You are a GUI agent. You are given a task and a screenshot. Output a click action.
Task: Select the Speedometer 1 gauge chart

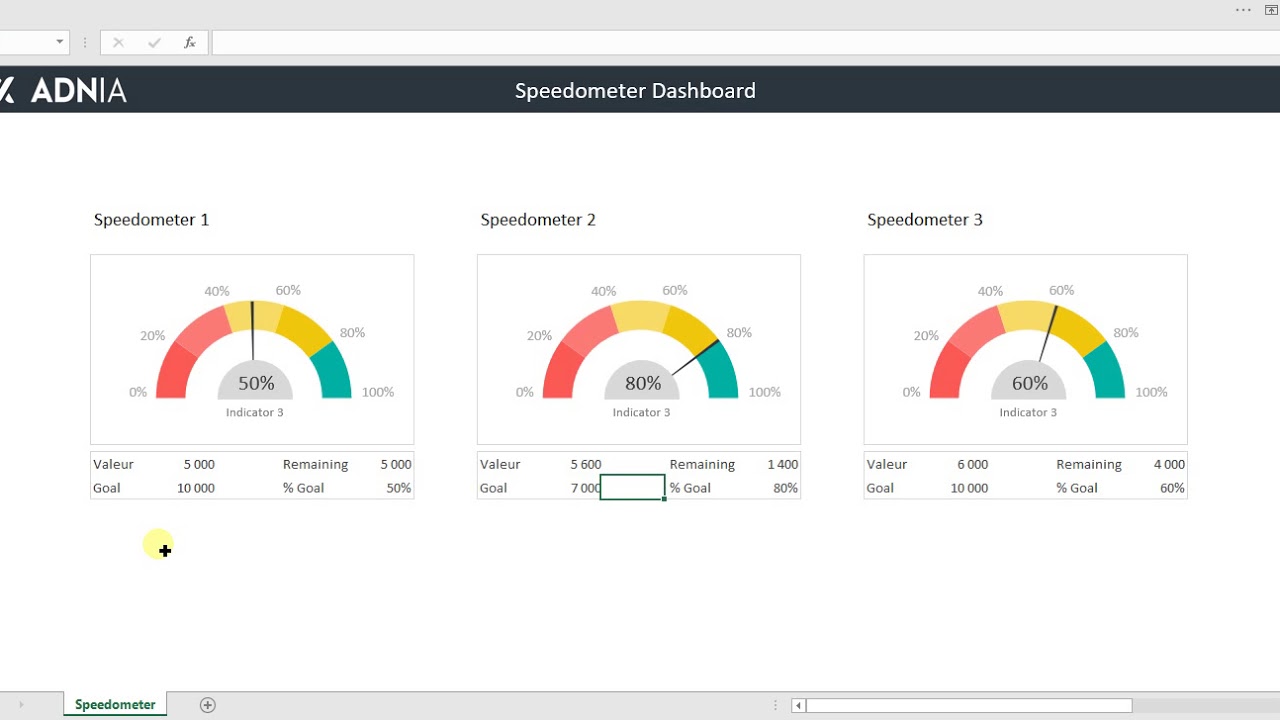pyautogui.click(x=252, y=349)
